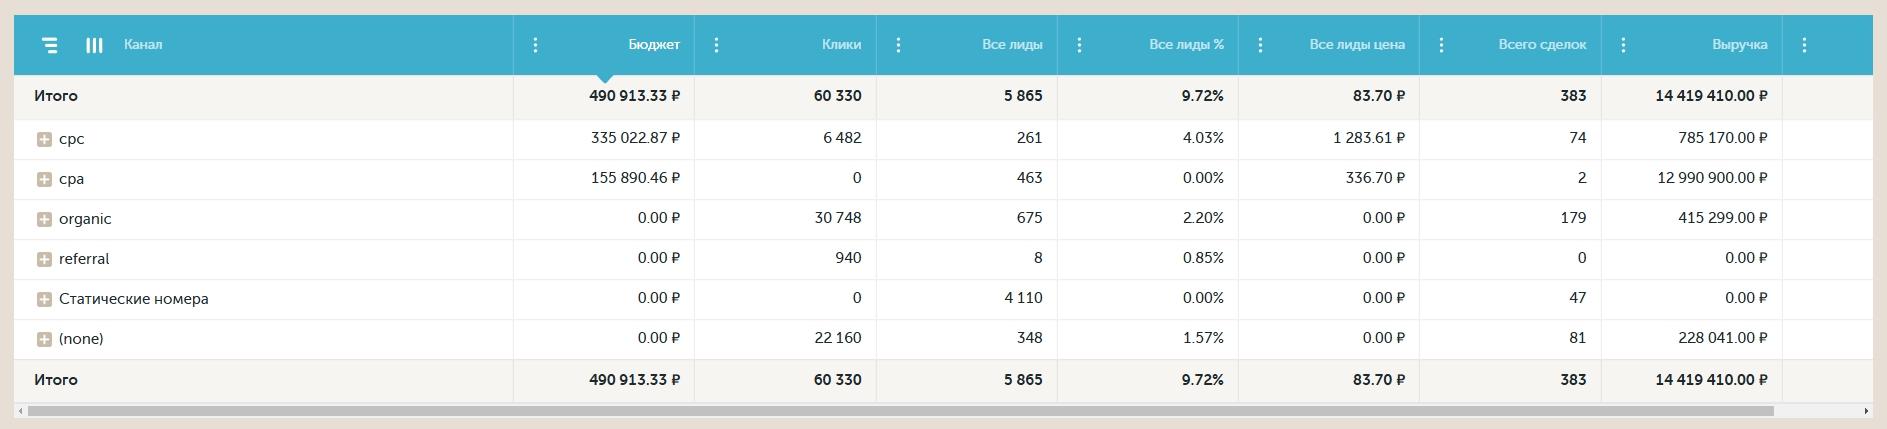1887x429 pixels.
Task: Expand the (none) channel row
Action: [x=44, y=339]
